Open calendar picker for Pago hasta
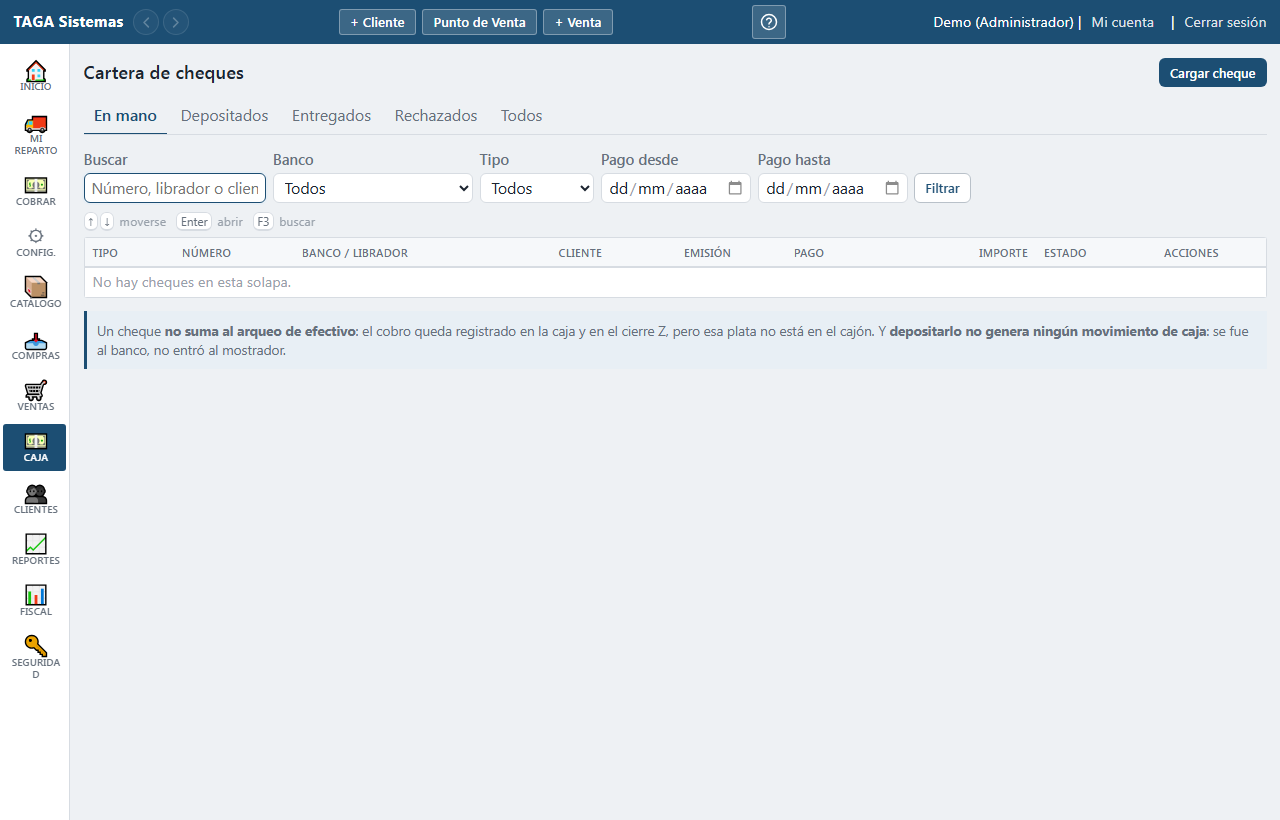1280x820 pixels. pyautogui.click(x=892, y=188)
